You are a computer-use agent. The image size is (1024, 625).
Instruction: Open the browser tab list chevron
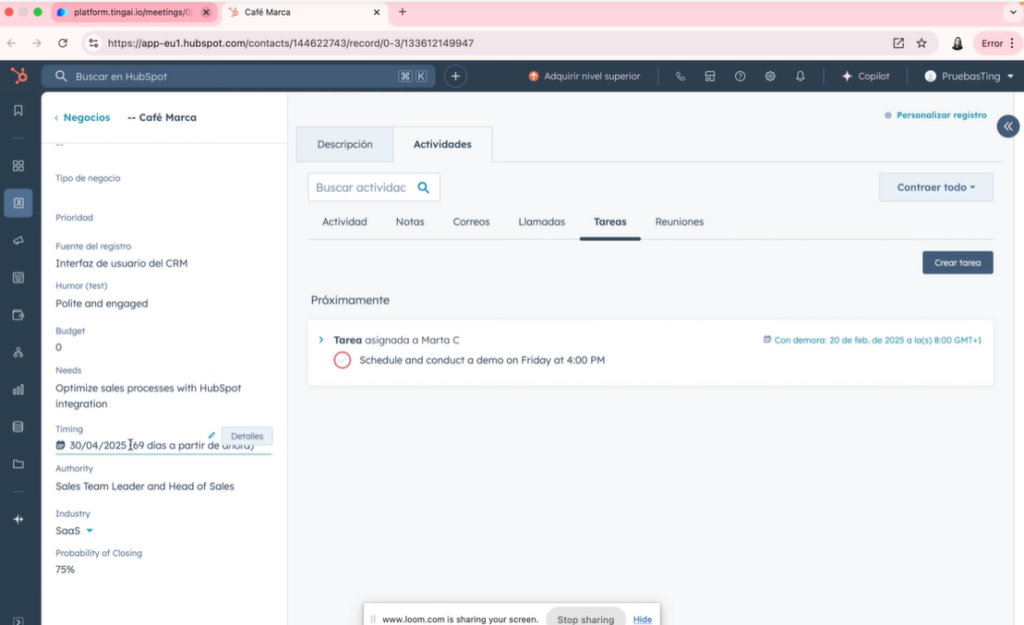[x=1013, y=12]
